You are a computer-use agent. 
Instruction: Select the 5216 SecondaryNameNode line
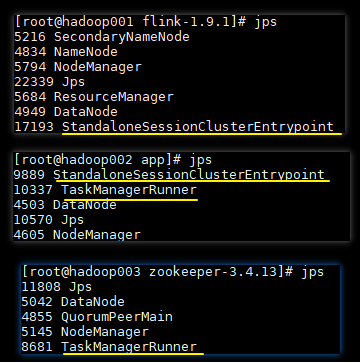[x=102, y=37]
